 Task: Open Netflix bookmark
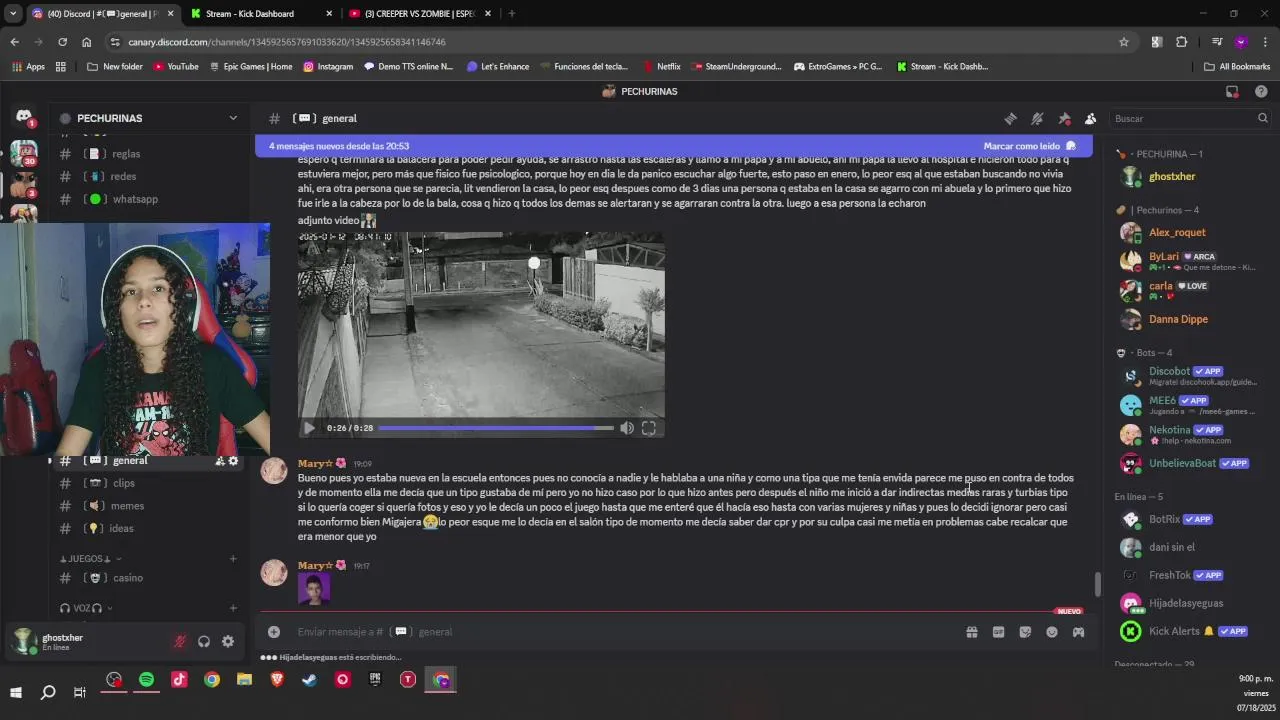[661, 67]
